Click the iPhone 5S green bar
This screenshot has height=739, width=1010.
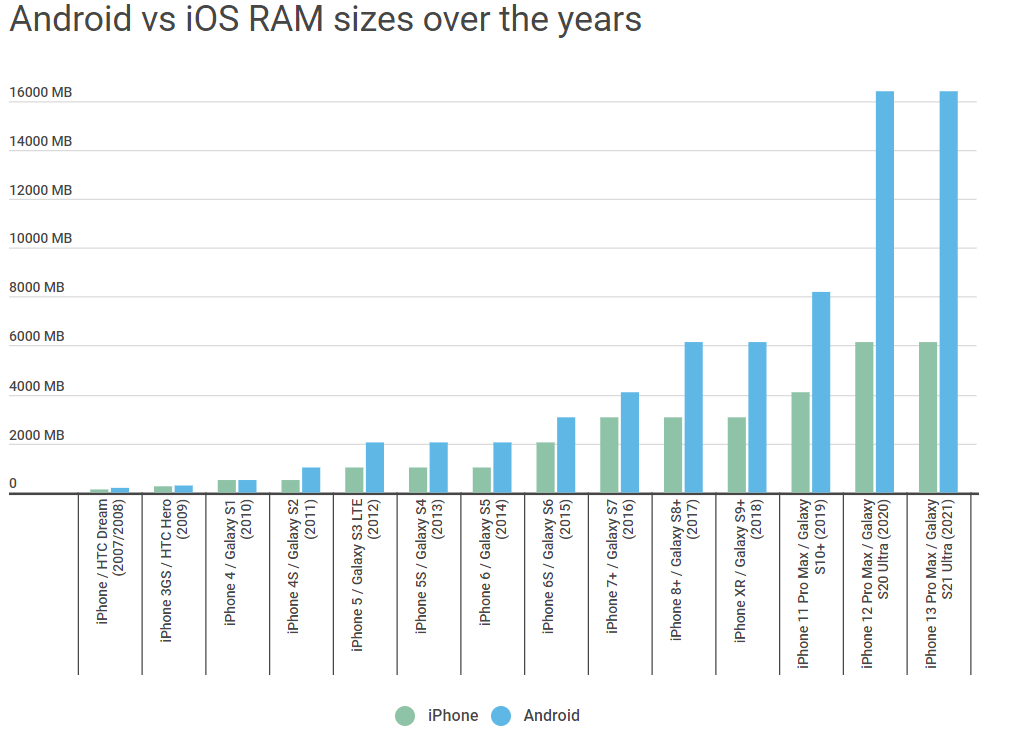pyautogui.click(x=417, y=480)
